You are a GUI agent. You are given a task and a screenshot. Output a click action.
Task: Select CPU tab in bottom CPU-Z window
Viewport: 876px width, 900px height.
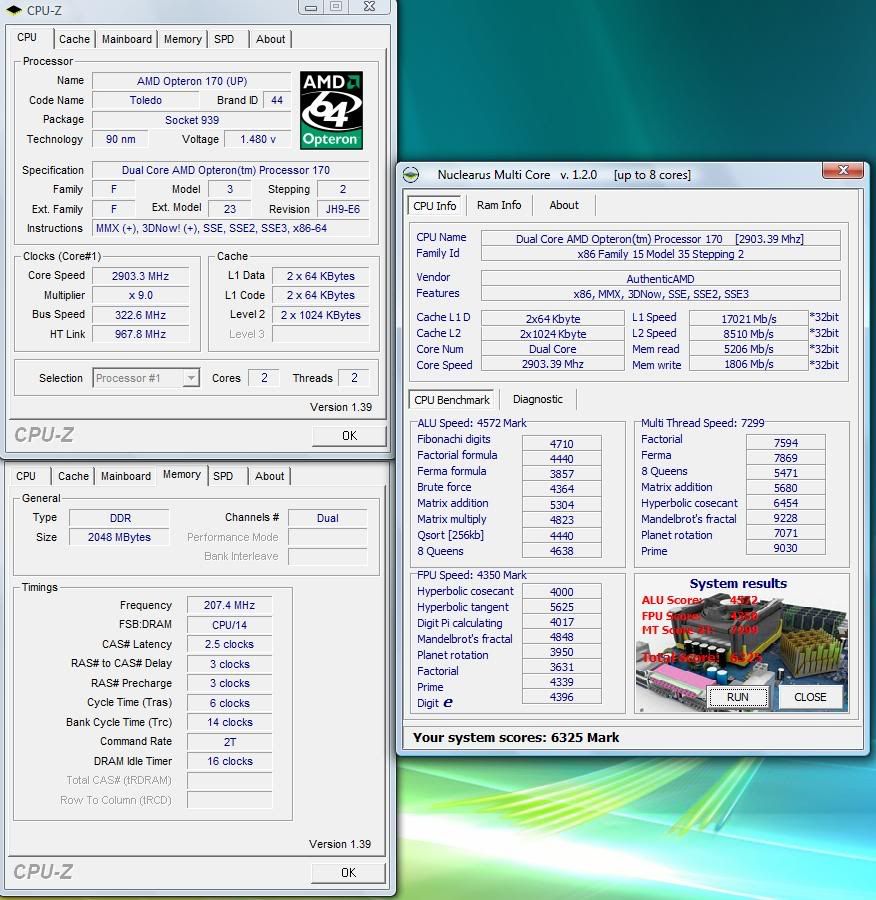[x=26, y=476]
